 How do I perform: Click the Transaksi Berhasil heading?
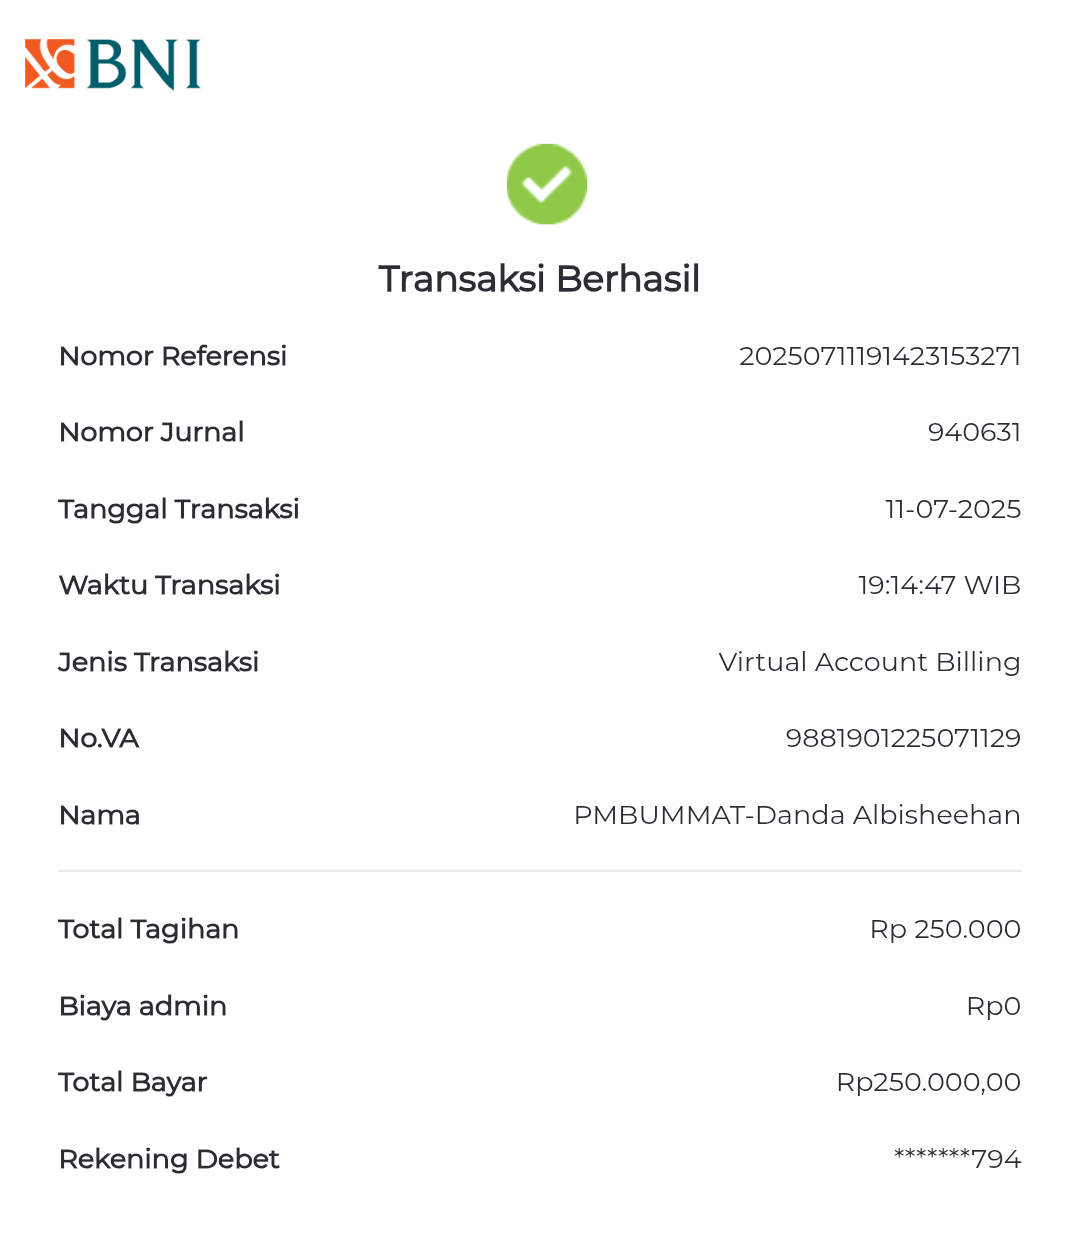(539, 279)
